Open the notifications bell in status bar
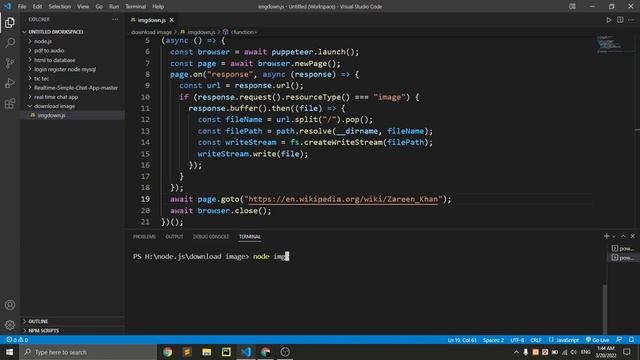The height and width of the screenshot is (360, 640). 631,340
